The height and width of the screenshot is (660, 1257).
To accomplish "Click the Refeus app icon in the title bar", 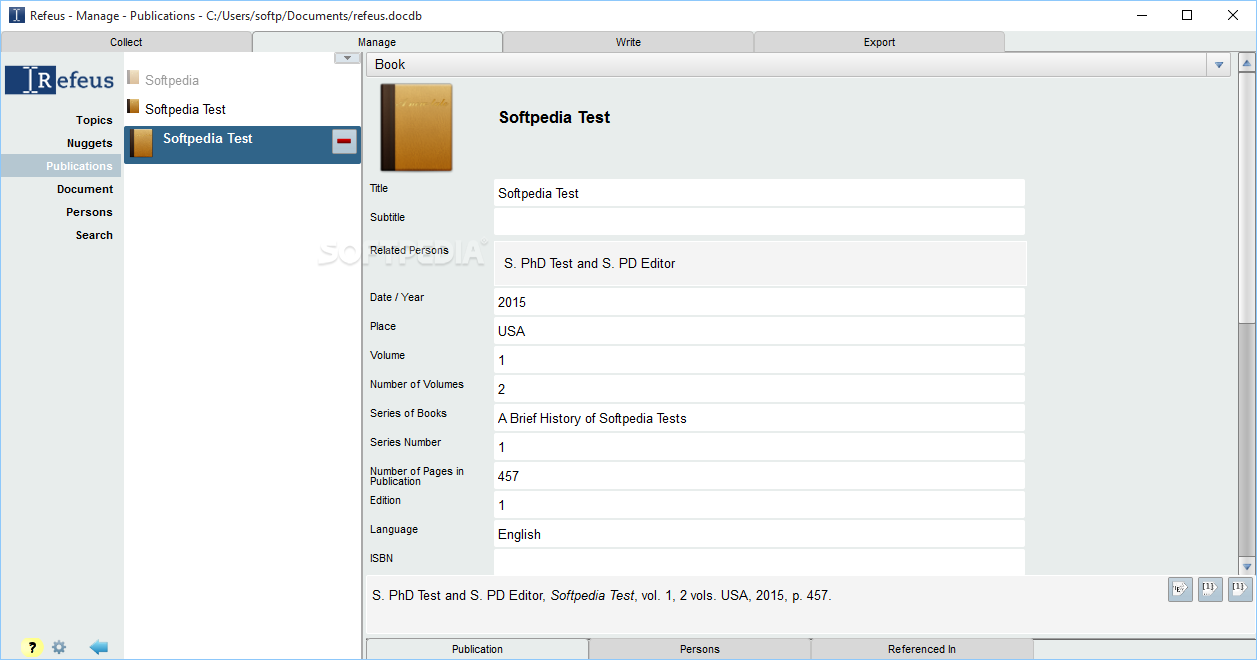I will [x=17, y=15].
